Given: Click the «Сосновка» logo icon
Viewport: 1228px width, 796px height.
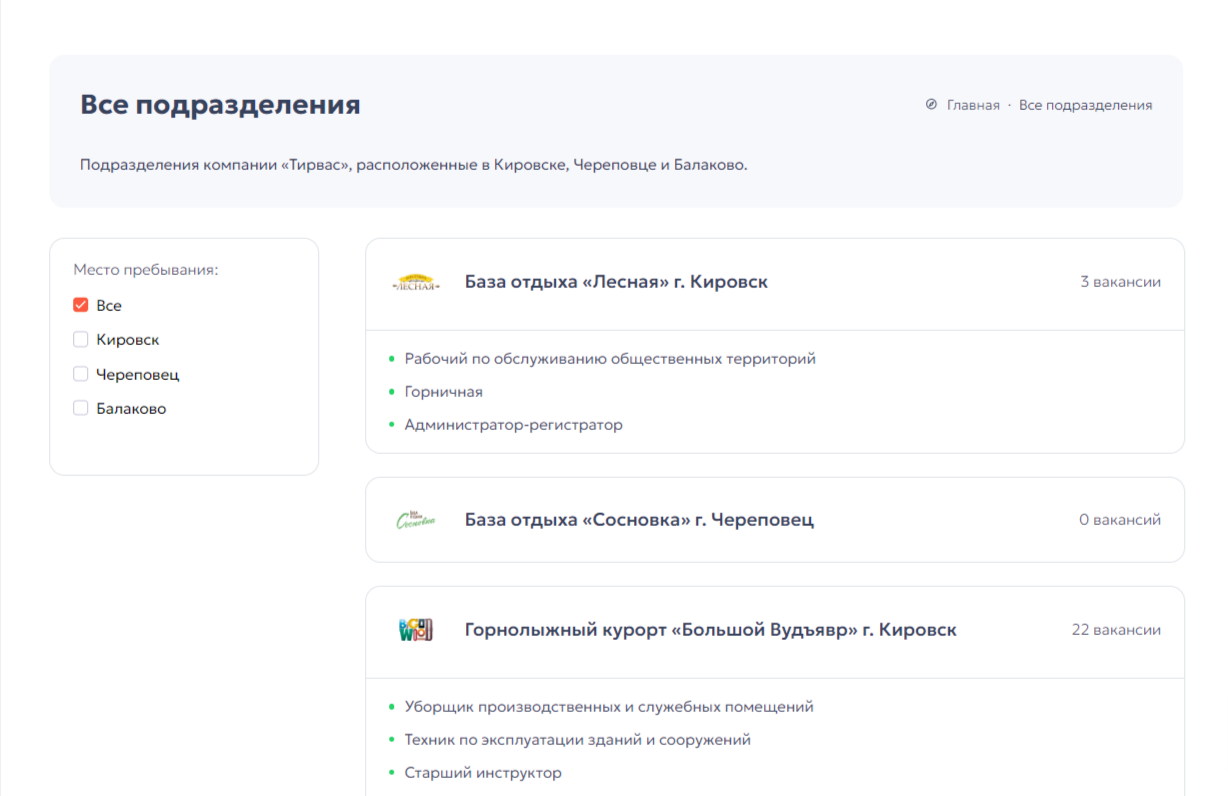Looking at the screenshot, I should point(415,520).
